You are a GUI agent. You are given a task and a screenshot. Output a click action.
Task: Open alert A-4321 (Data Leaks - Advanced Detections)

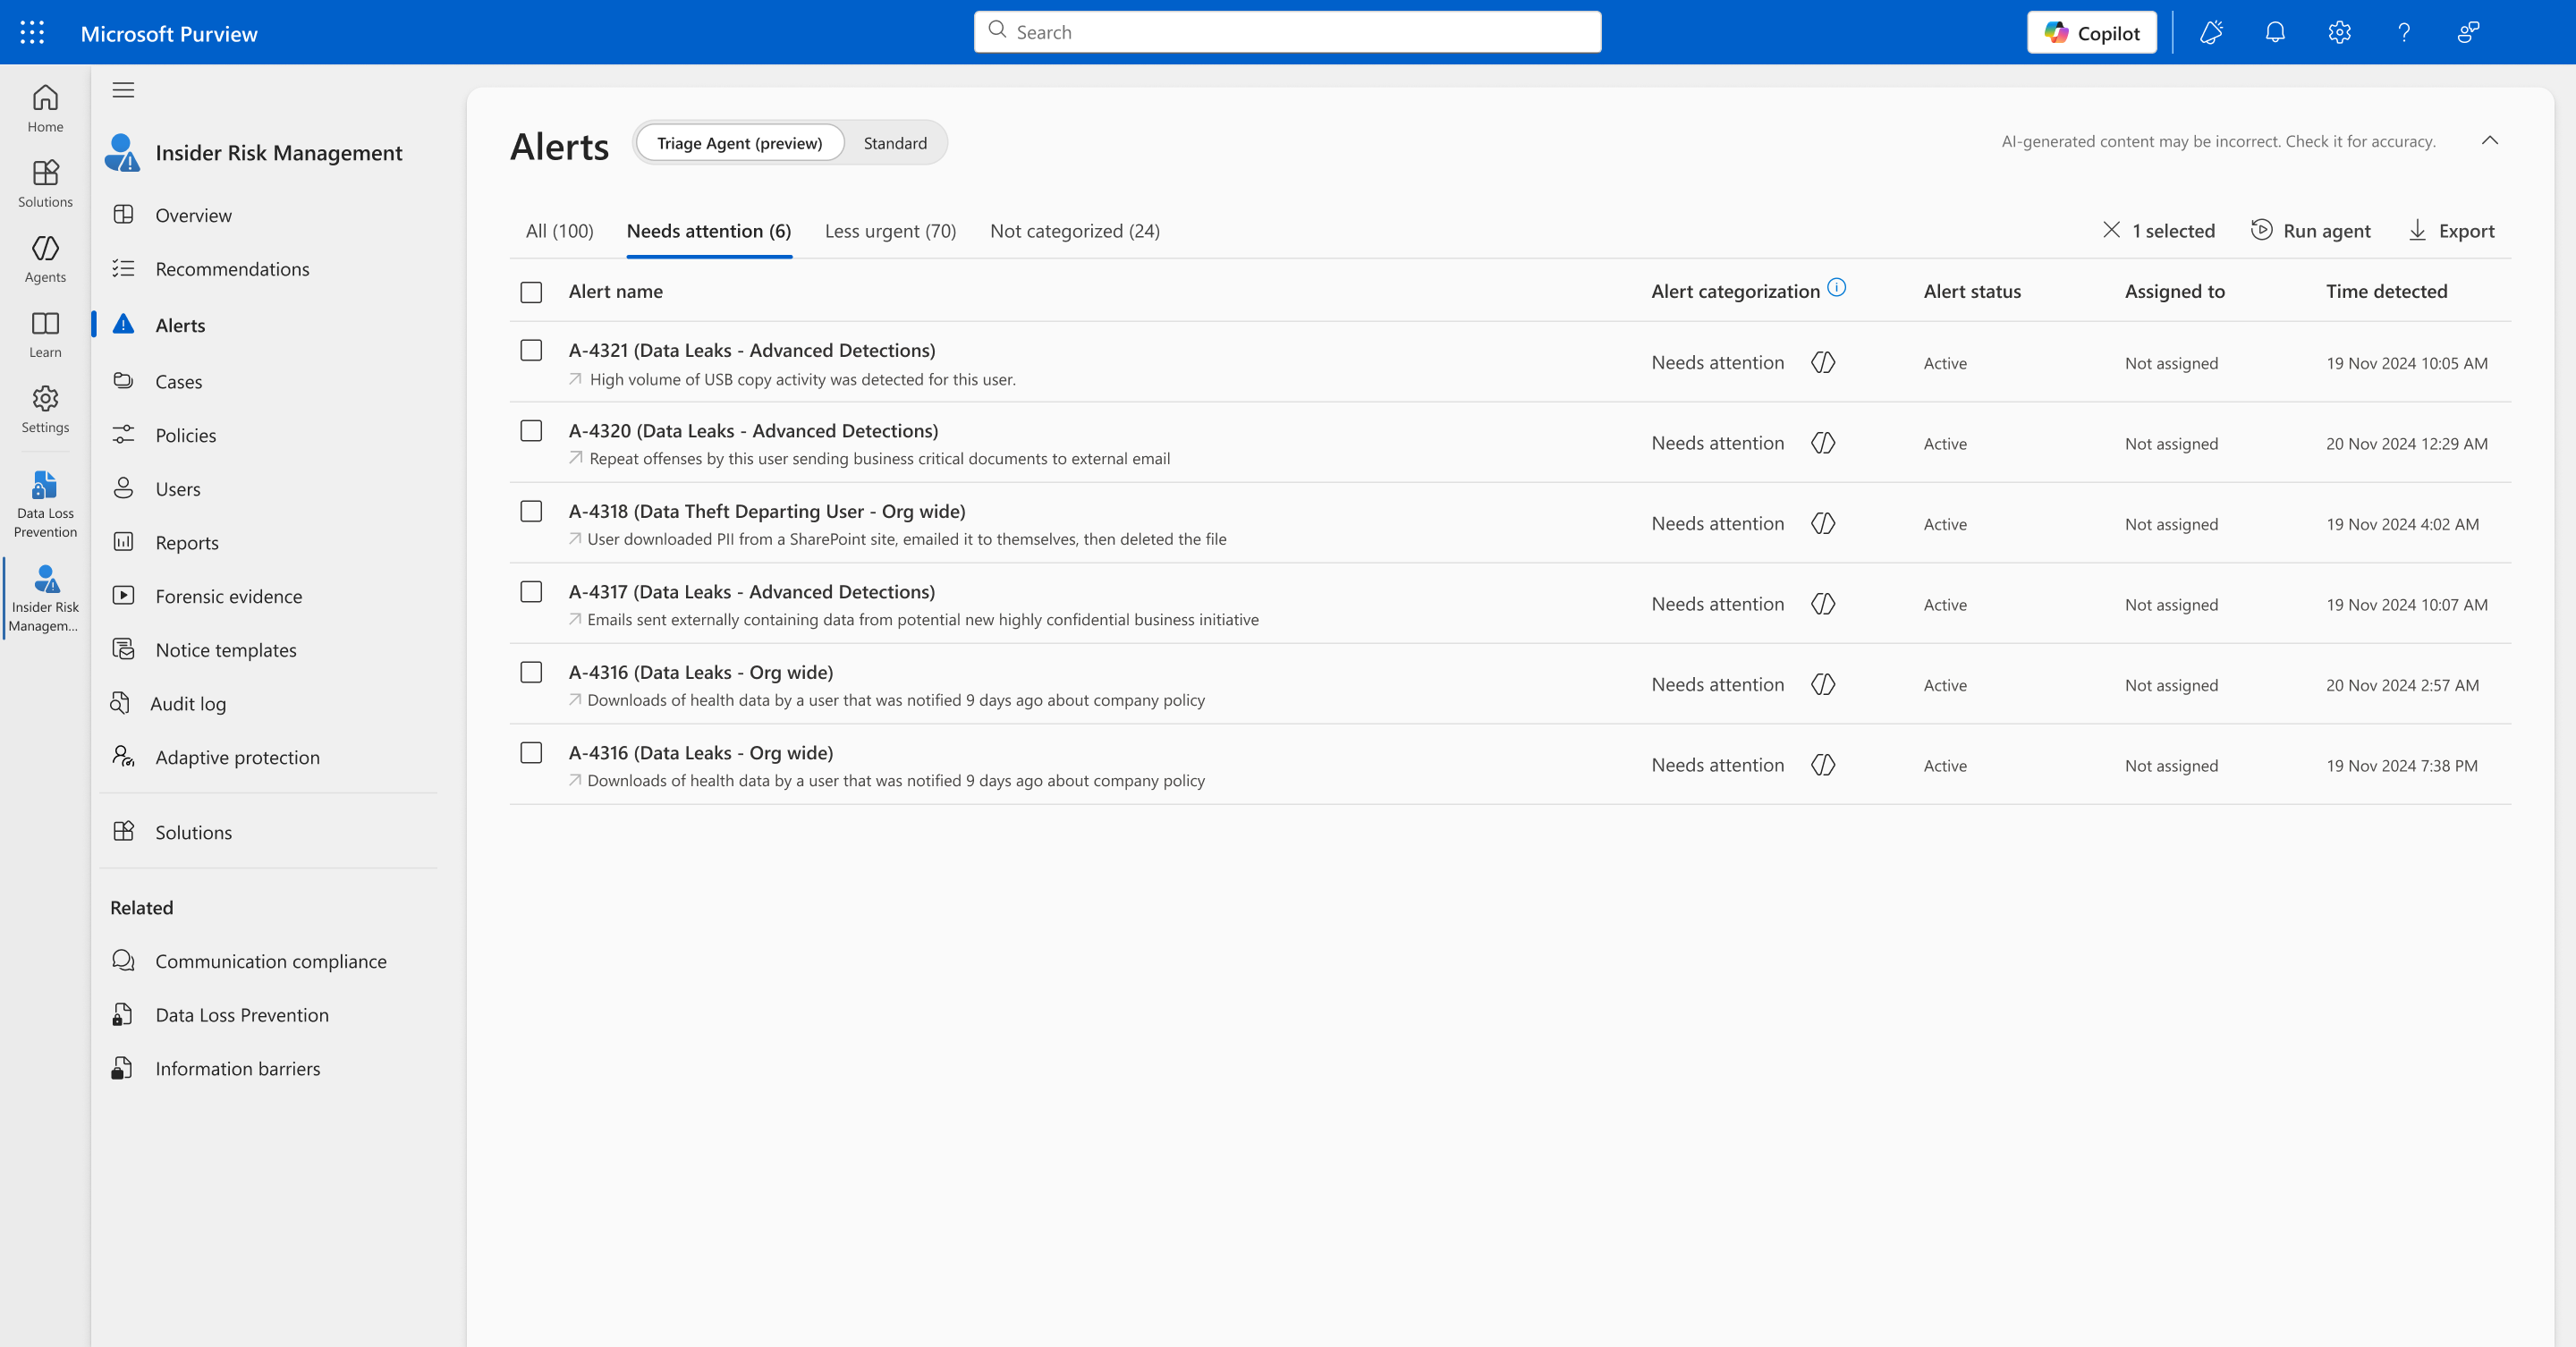click(752, 350)
